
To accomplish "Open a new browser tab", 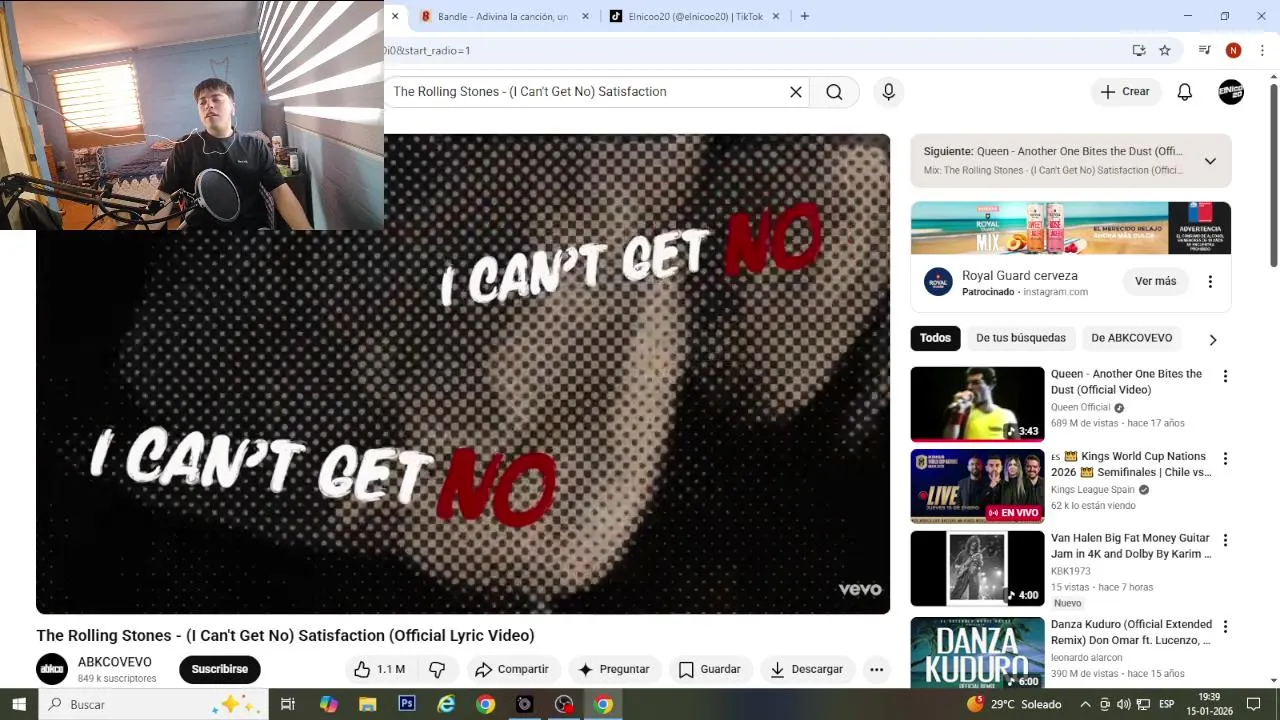I will coord(804,16).
